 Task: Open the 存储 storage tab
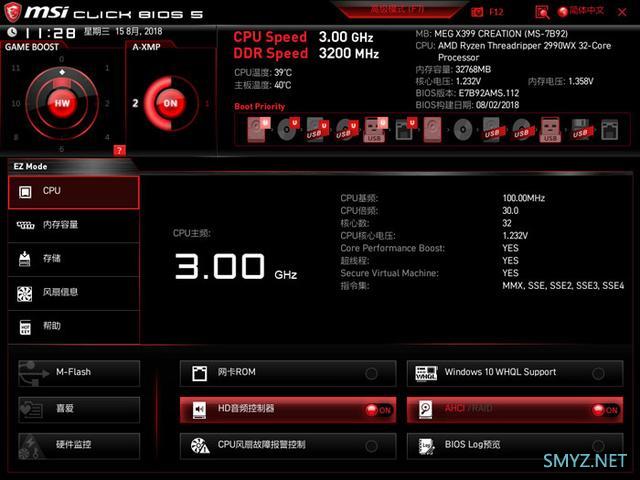tap(73, 259)
